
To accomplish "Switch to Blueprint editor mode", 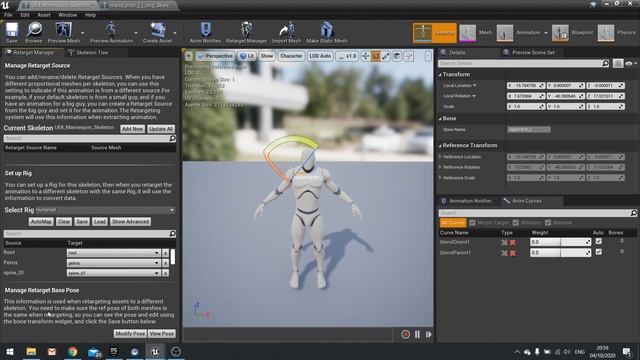I will point(572,33).
